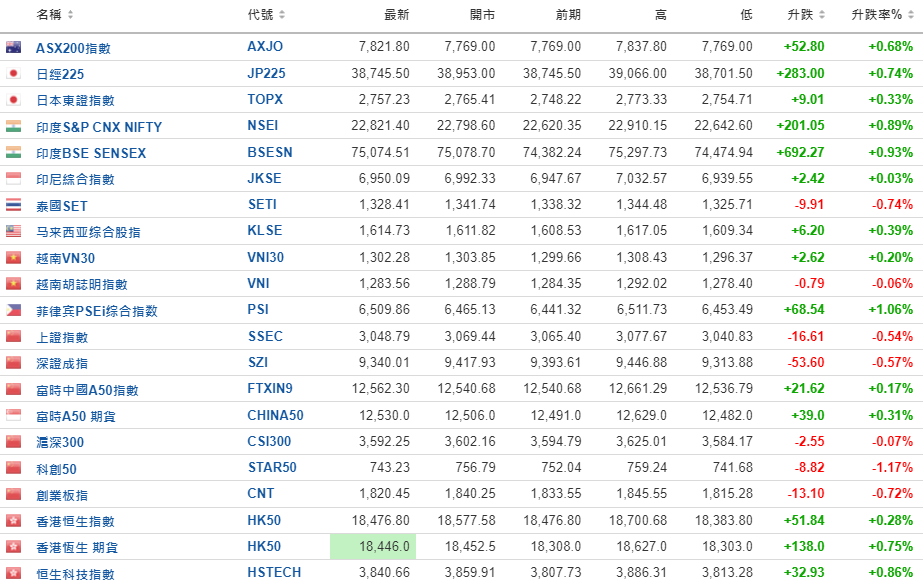The height and width of the screenshot is (586, 923).
Task: Click the BSESN ticker code
Action: click(270, 152)
